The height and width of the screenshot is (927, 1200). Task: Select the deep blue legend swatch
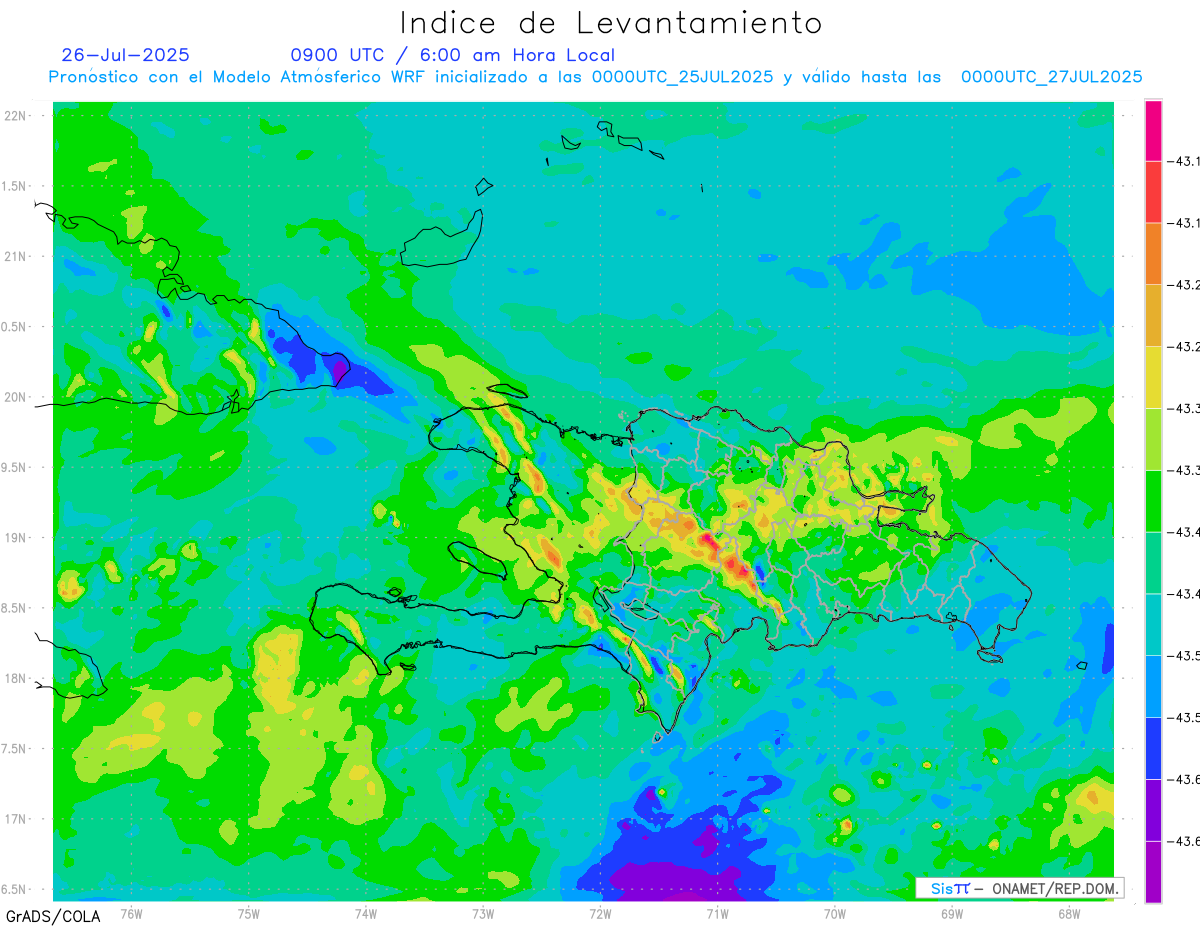click(1153, 748)
